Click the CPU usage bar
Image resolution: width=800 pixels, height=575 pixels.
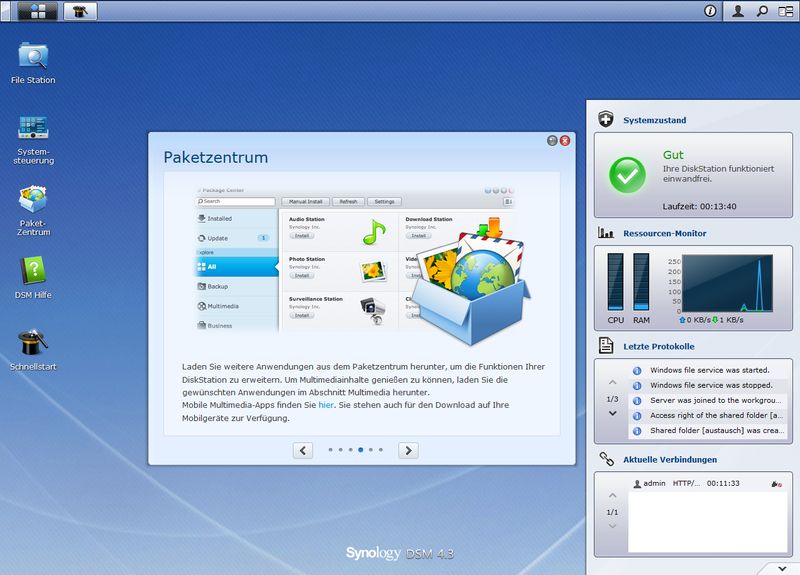pyautogui.click(x=615, y=282)
